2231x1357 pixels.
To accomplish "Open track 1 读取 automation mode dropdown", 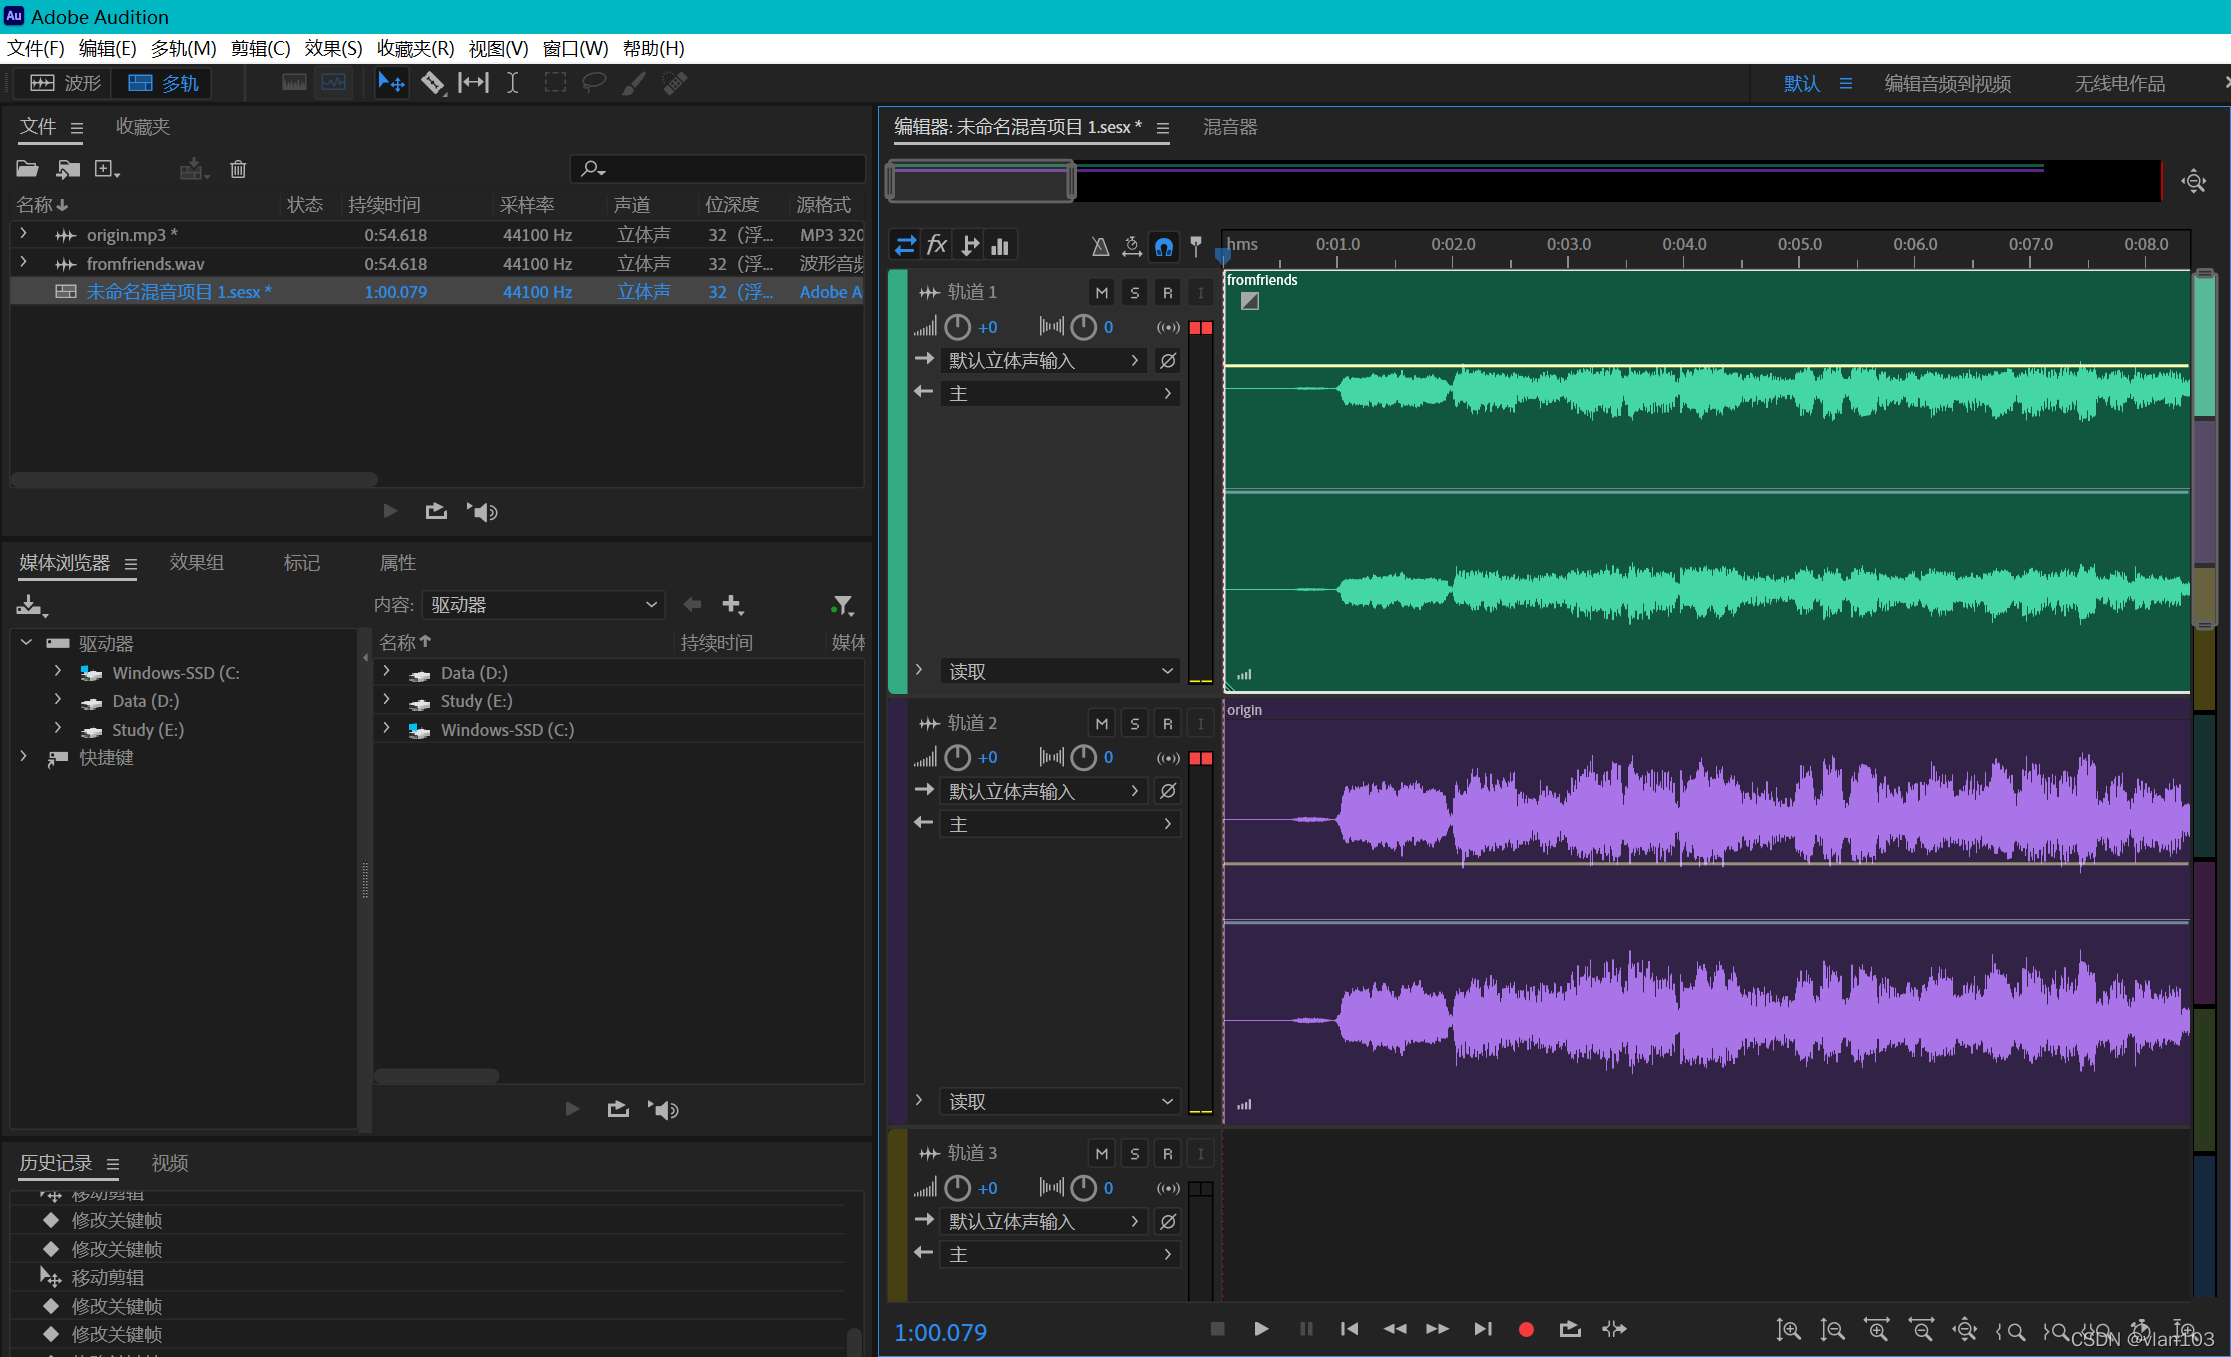I will [x=1059, y=671].
